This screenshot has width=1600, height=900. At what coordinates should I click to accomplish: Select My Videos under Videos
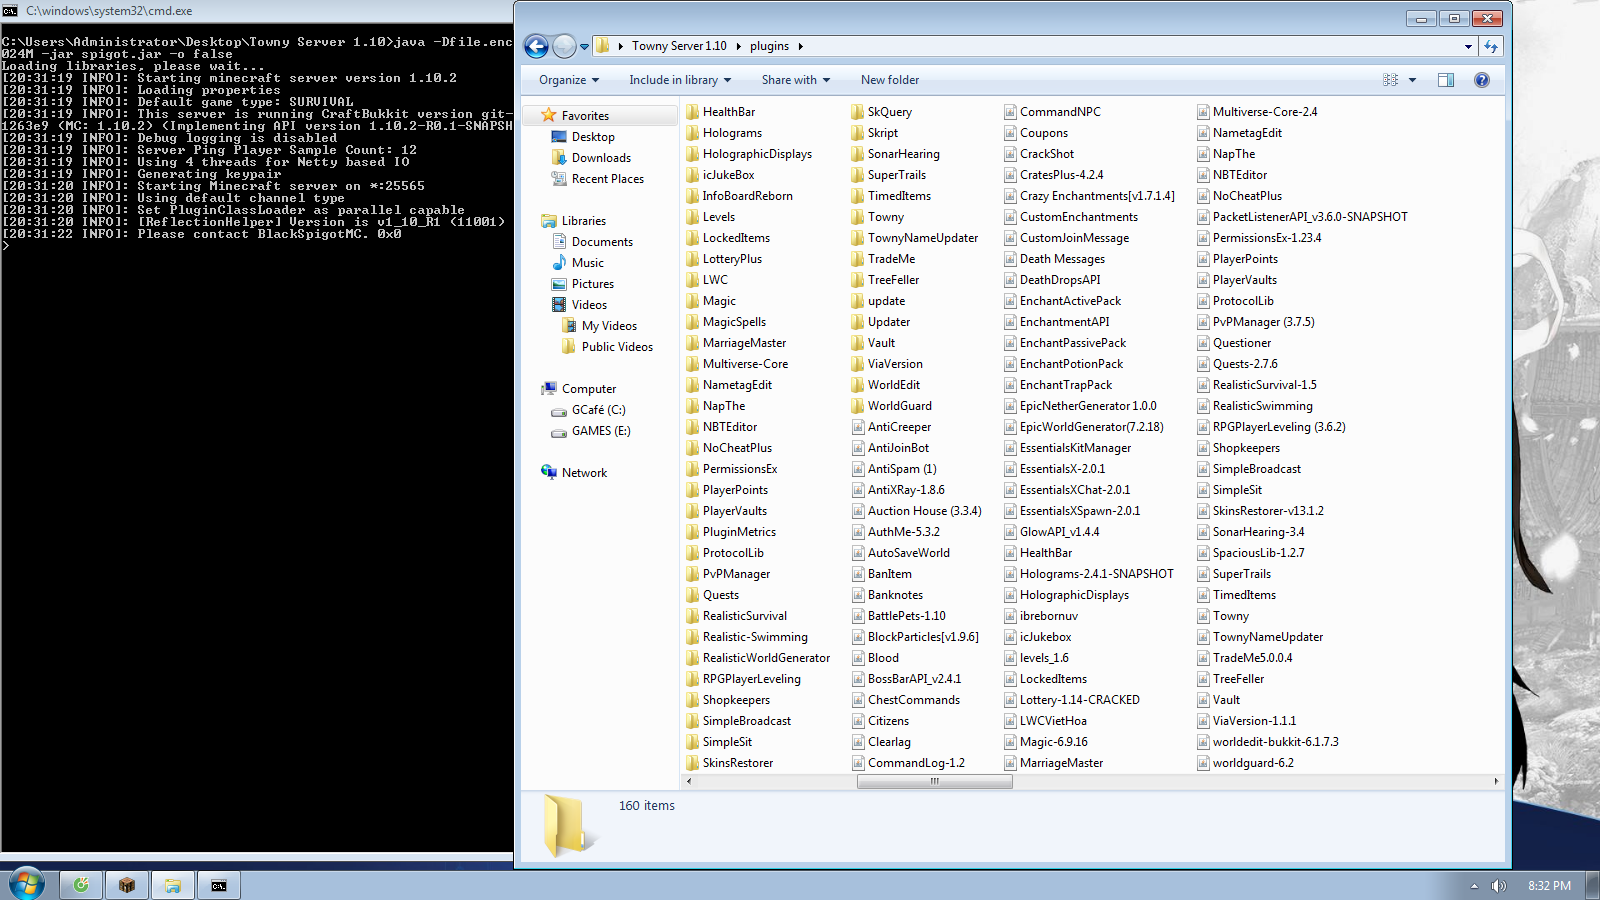coord(609,326)
